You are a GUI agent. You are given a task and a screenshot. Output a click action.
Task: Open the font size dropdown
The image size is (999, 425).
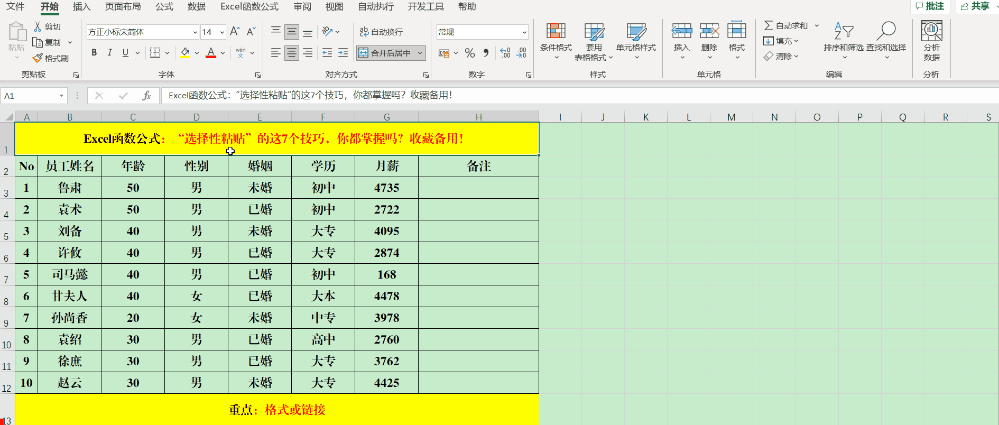pos(222,32)
